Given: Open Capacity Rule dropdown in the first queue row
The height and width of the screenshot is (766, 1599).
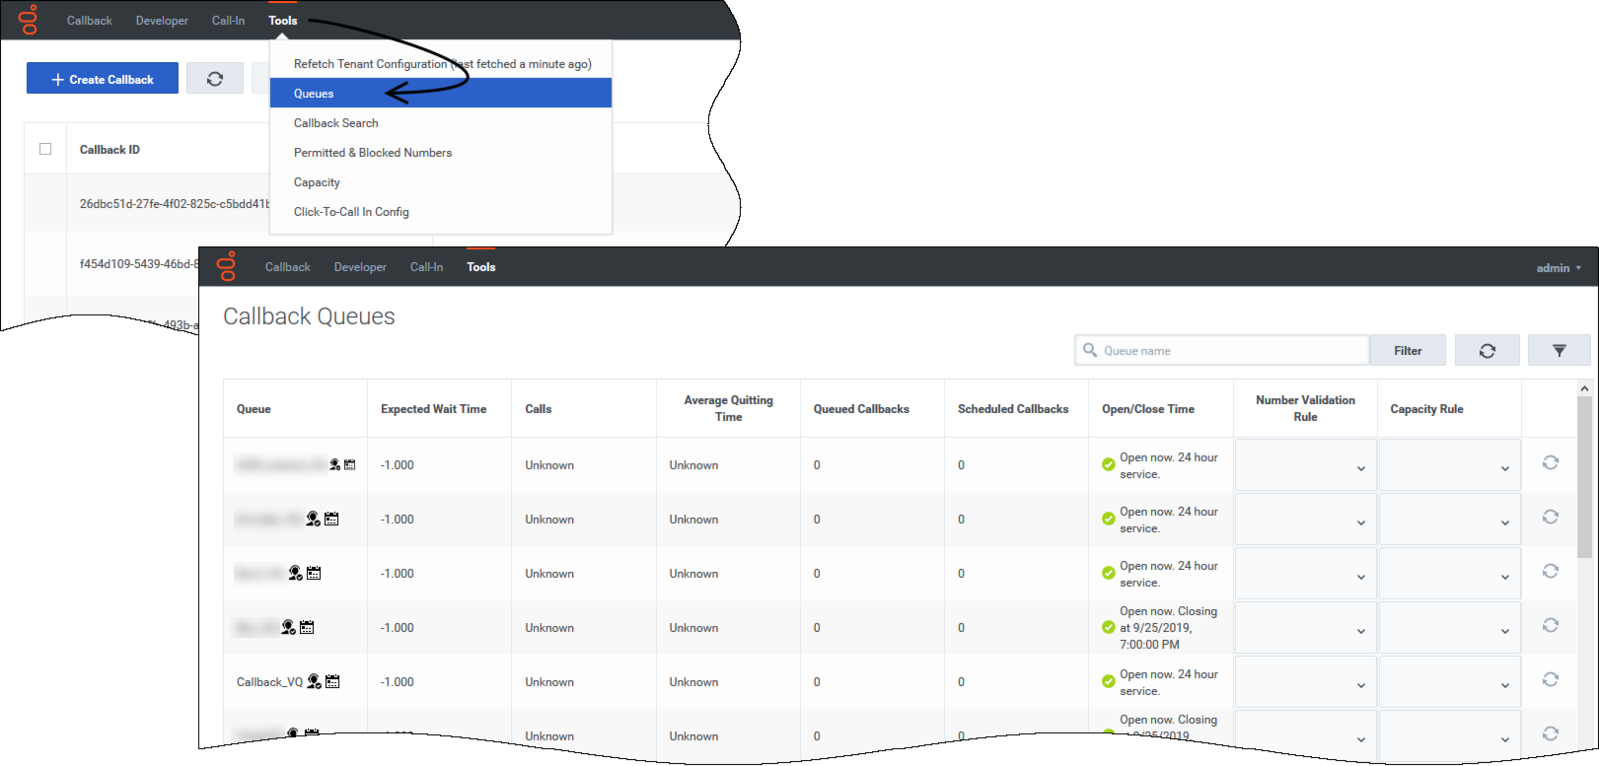Looking at the screenshot, I should (1449, 467).
